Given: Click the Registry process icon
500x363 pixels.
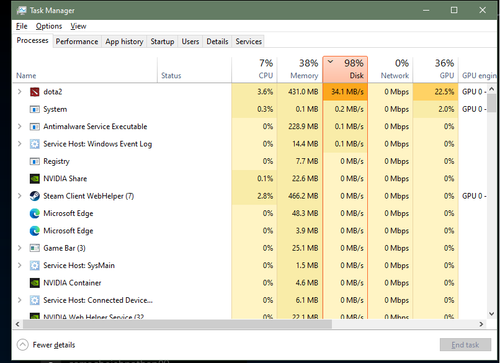Looking at the screenshot, I should point(35,161).
